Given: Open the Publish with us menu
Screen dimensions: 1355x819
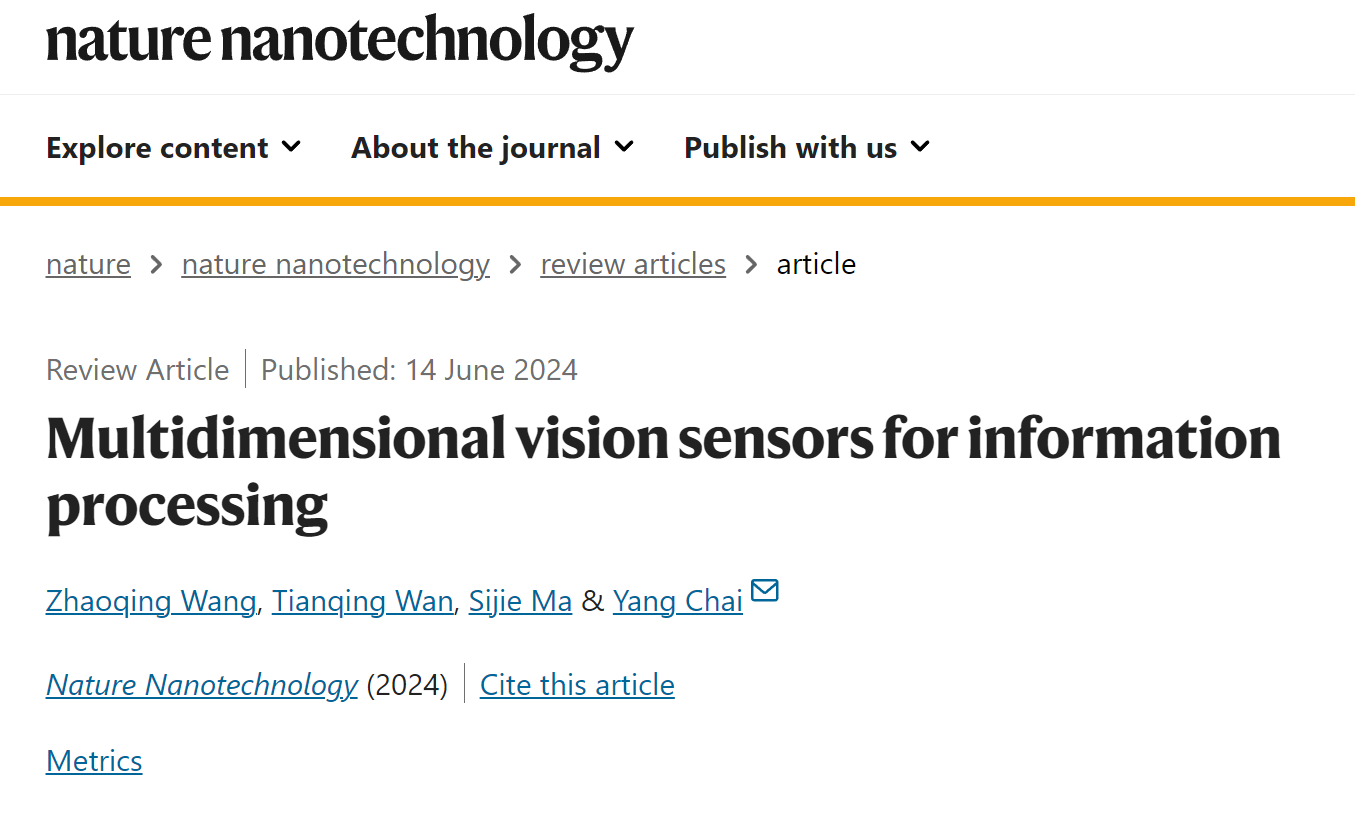Looking at the screenshot, I should pos(807,148).
